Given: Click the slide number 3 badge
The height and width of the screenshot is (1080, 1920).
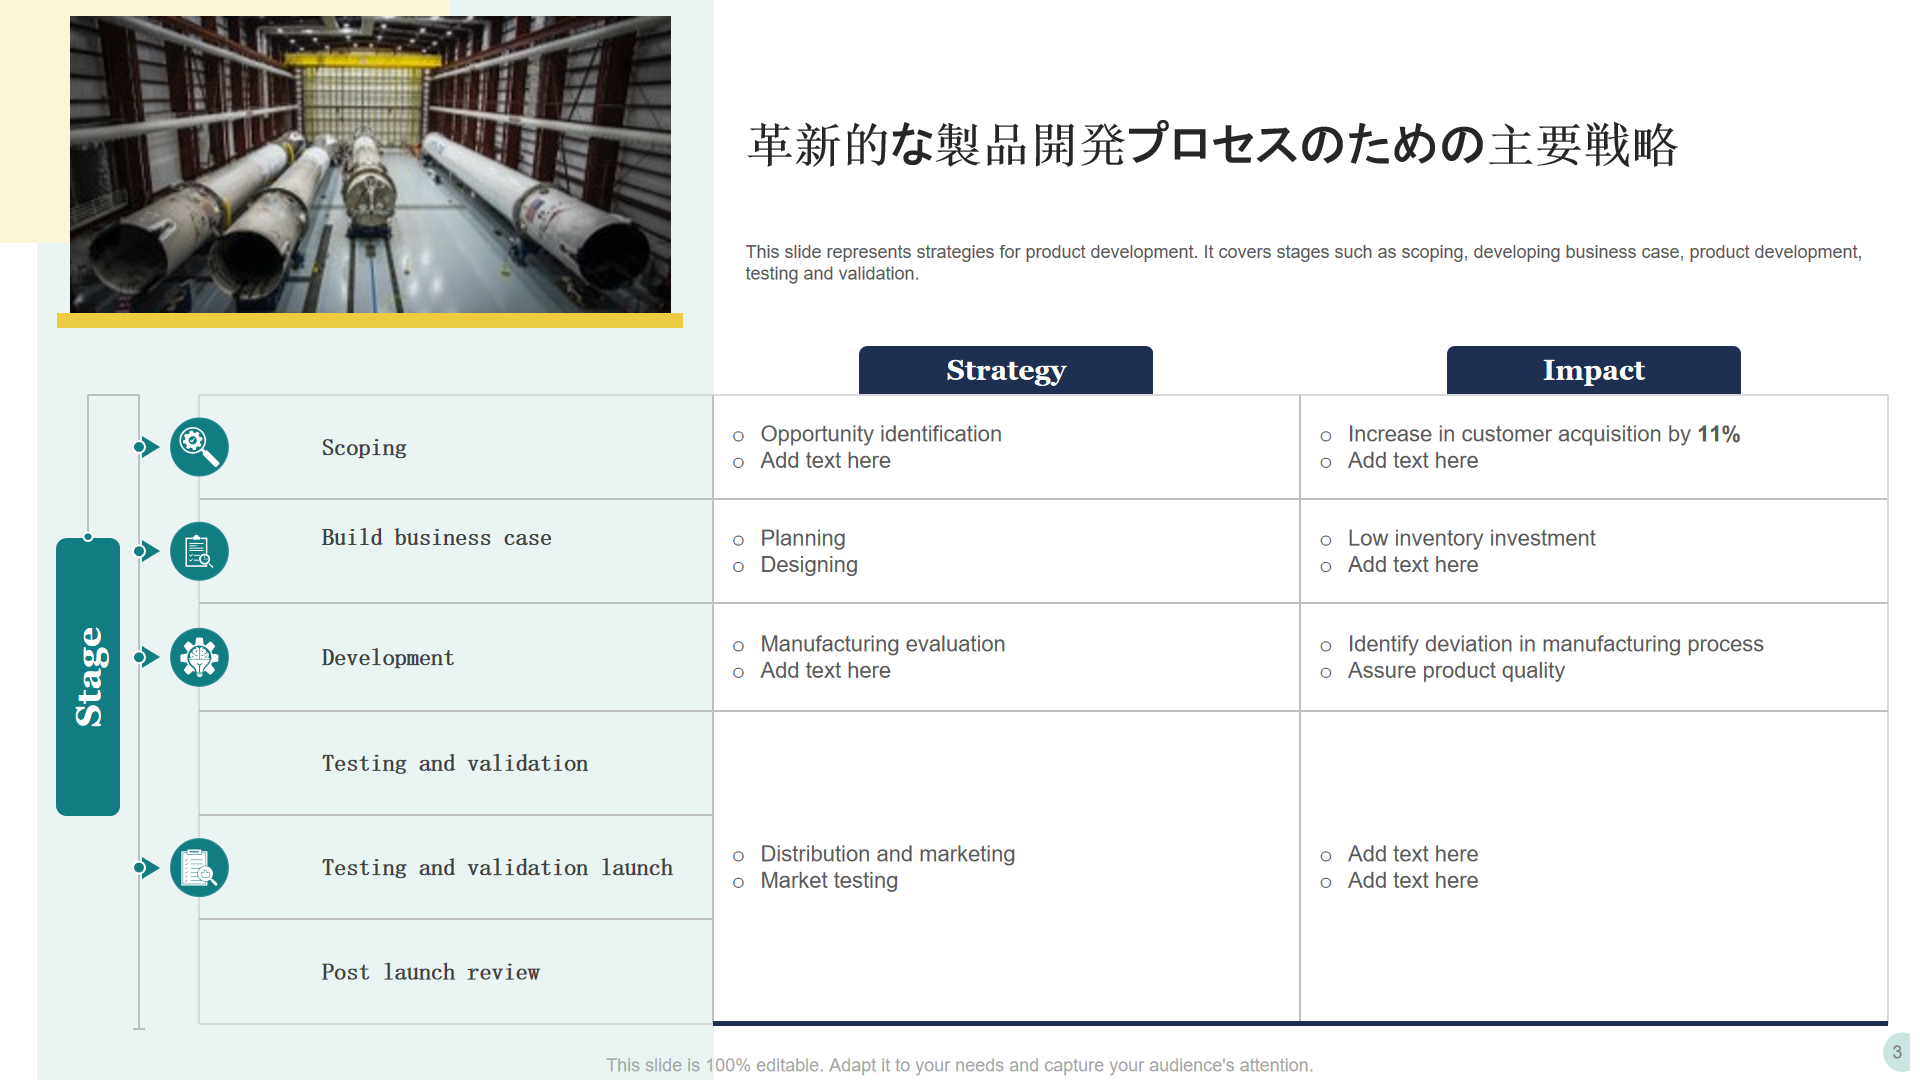Looking at the screenshot, I should coord(1897,1052).
